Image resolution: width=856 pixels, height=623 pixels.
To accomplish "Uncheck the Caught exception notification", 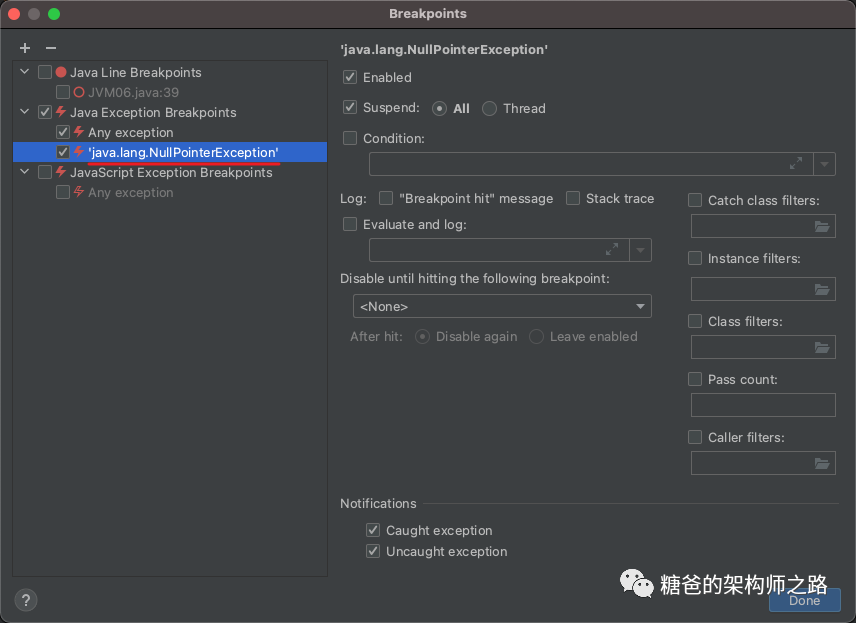I will 373,530.
